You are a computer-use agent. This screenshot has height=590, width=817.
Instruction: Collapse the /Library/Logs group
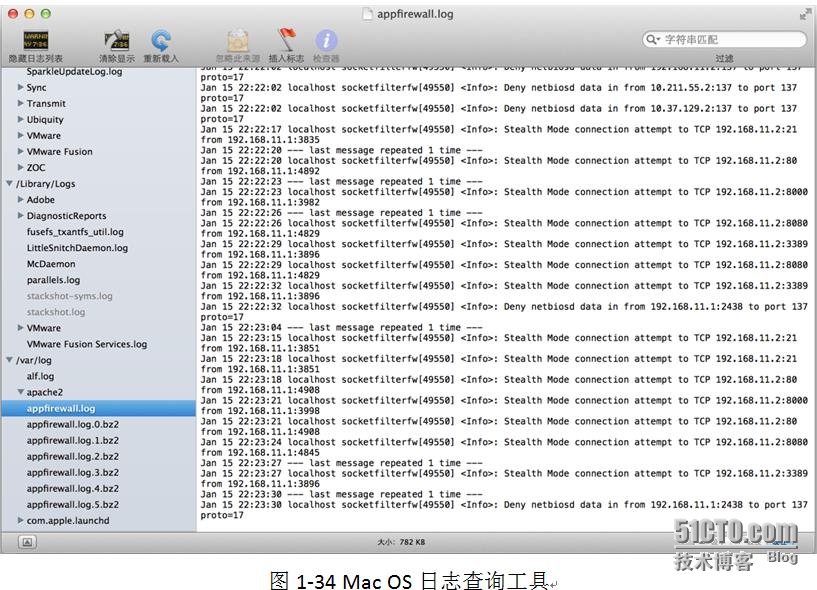click(x=9, y=183)
